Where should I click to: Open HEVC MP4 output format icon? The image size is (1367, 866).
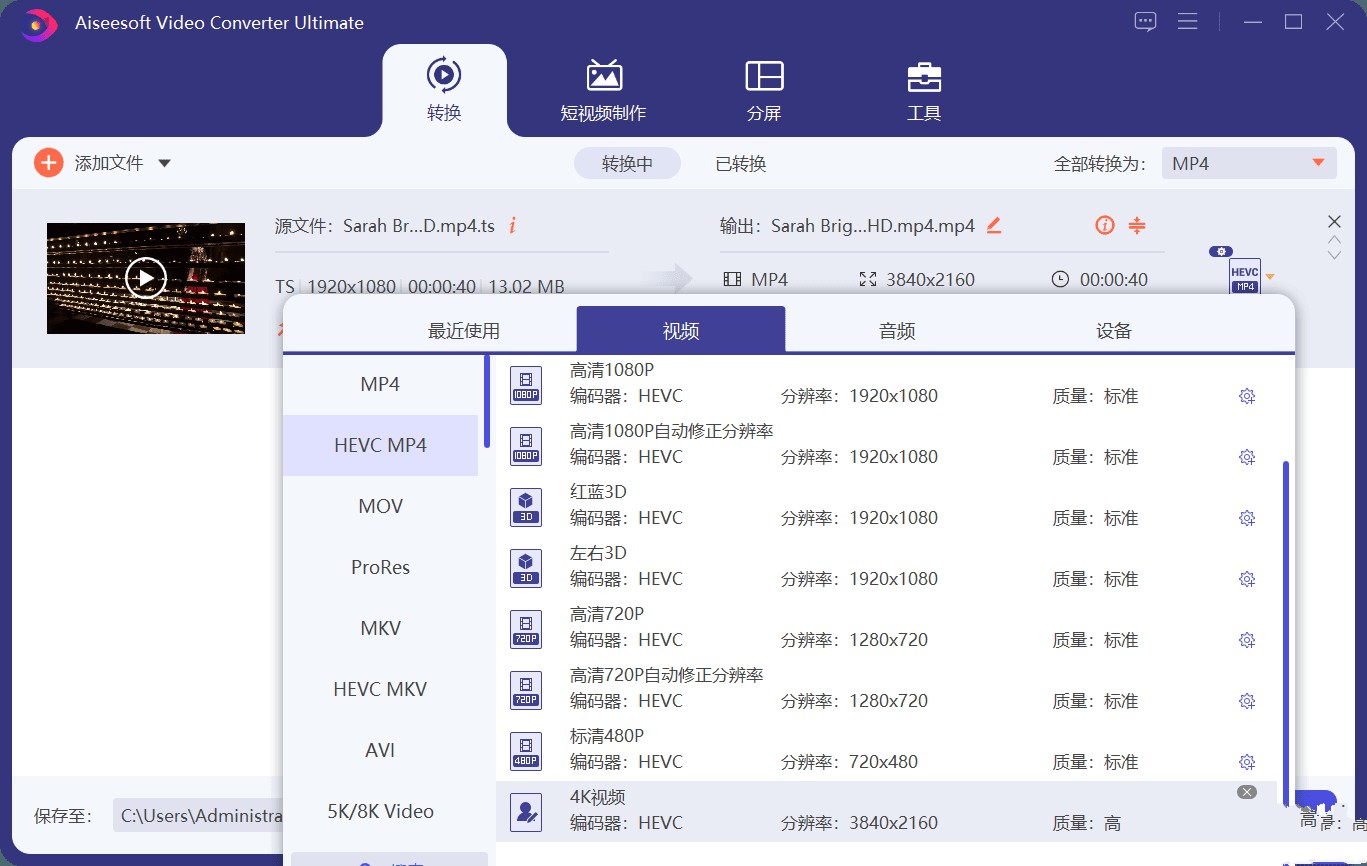(x=1245, y=275)
